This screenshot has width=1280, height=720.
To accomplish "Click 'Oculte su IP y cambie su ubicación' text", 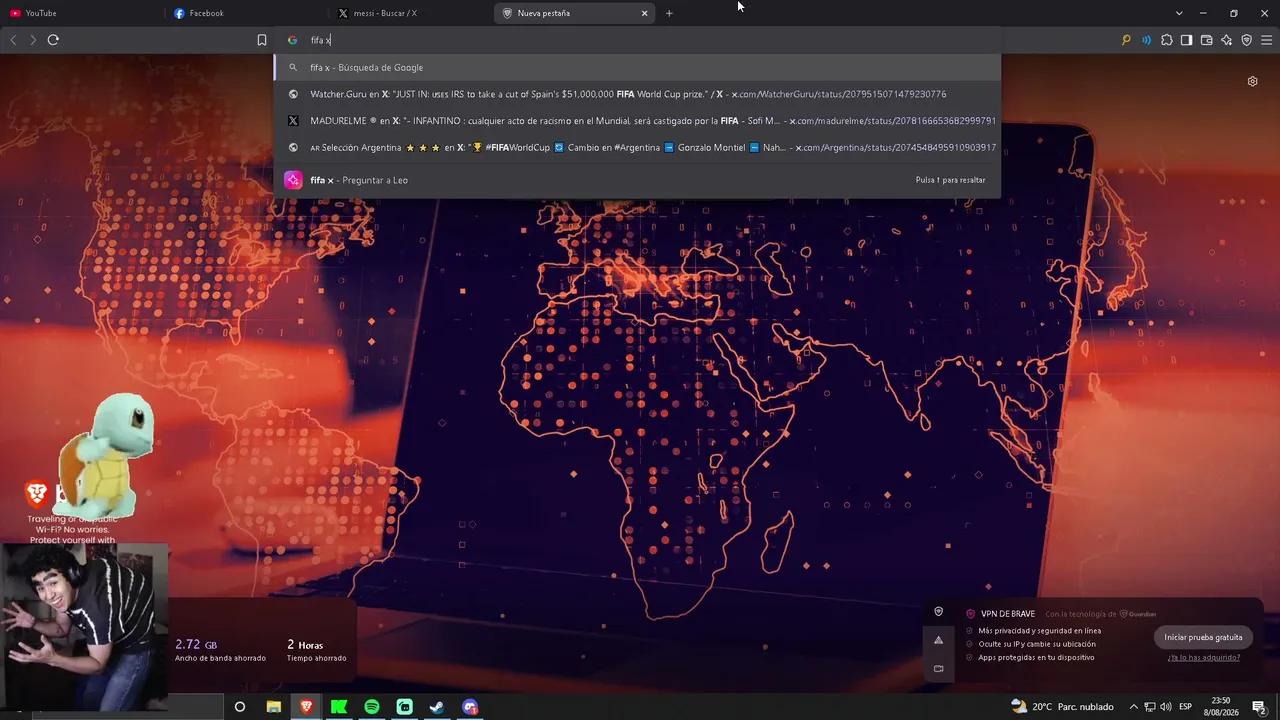I will click(x=1037, y=644).
